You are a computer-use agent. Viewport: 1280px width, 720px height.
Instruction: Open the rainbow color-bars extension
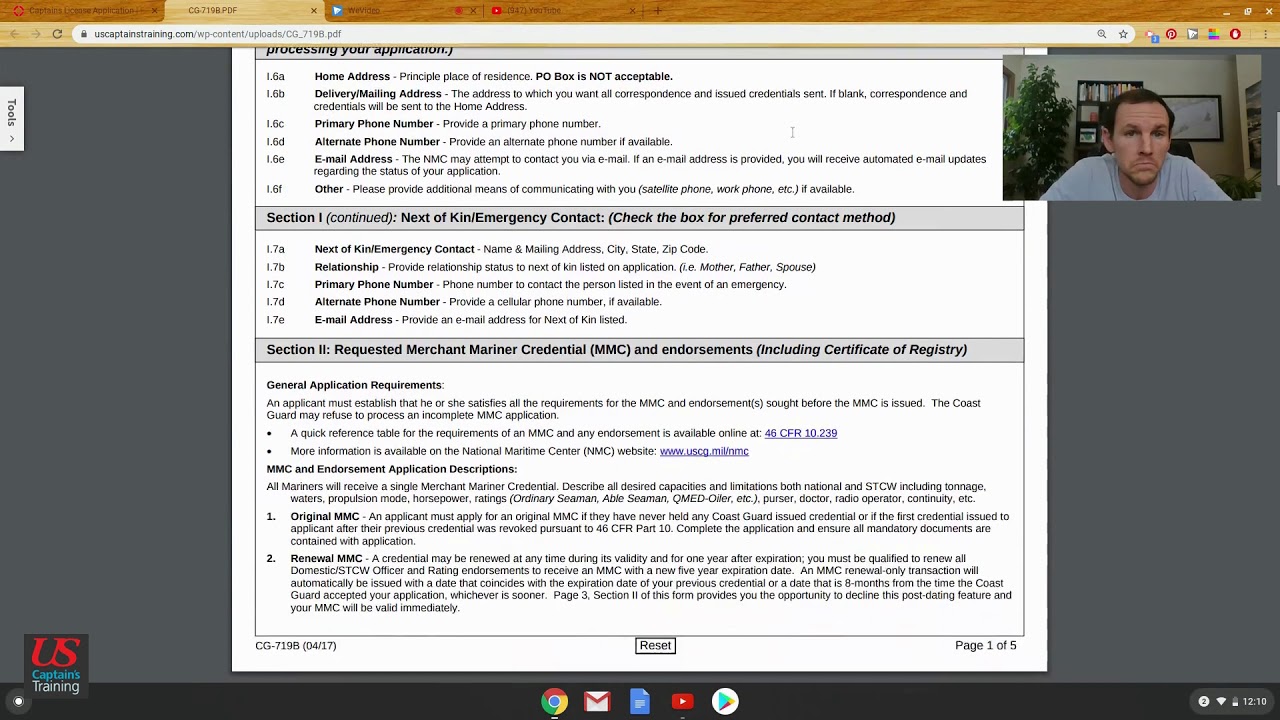[1213, 34]
